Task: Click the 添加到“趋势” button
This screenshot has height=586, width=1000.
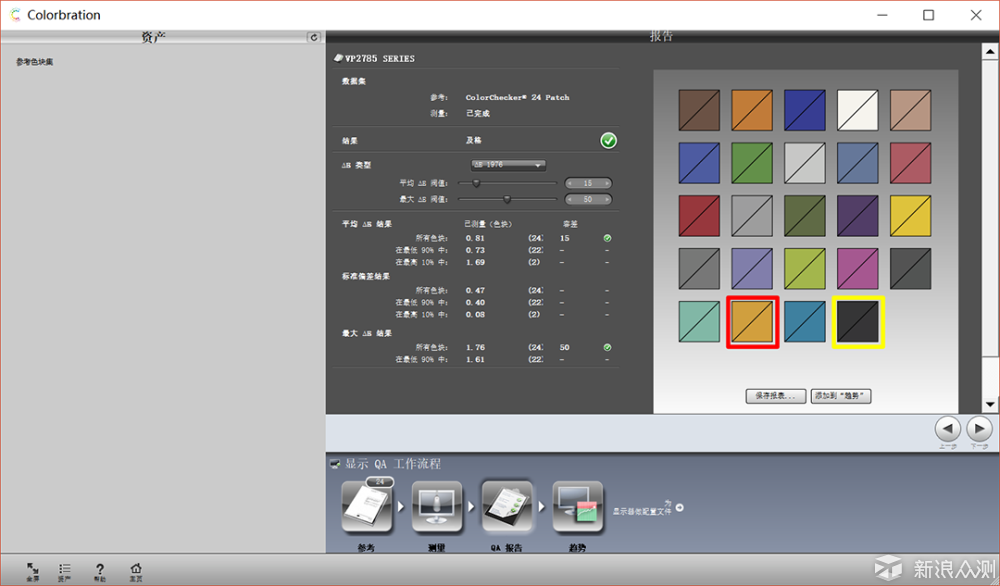Action: point(841,396)
